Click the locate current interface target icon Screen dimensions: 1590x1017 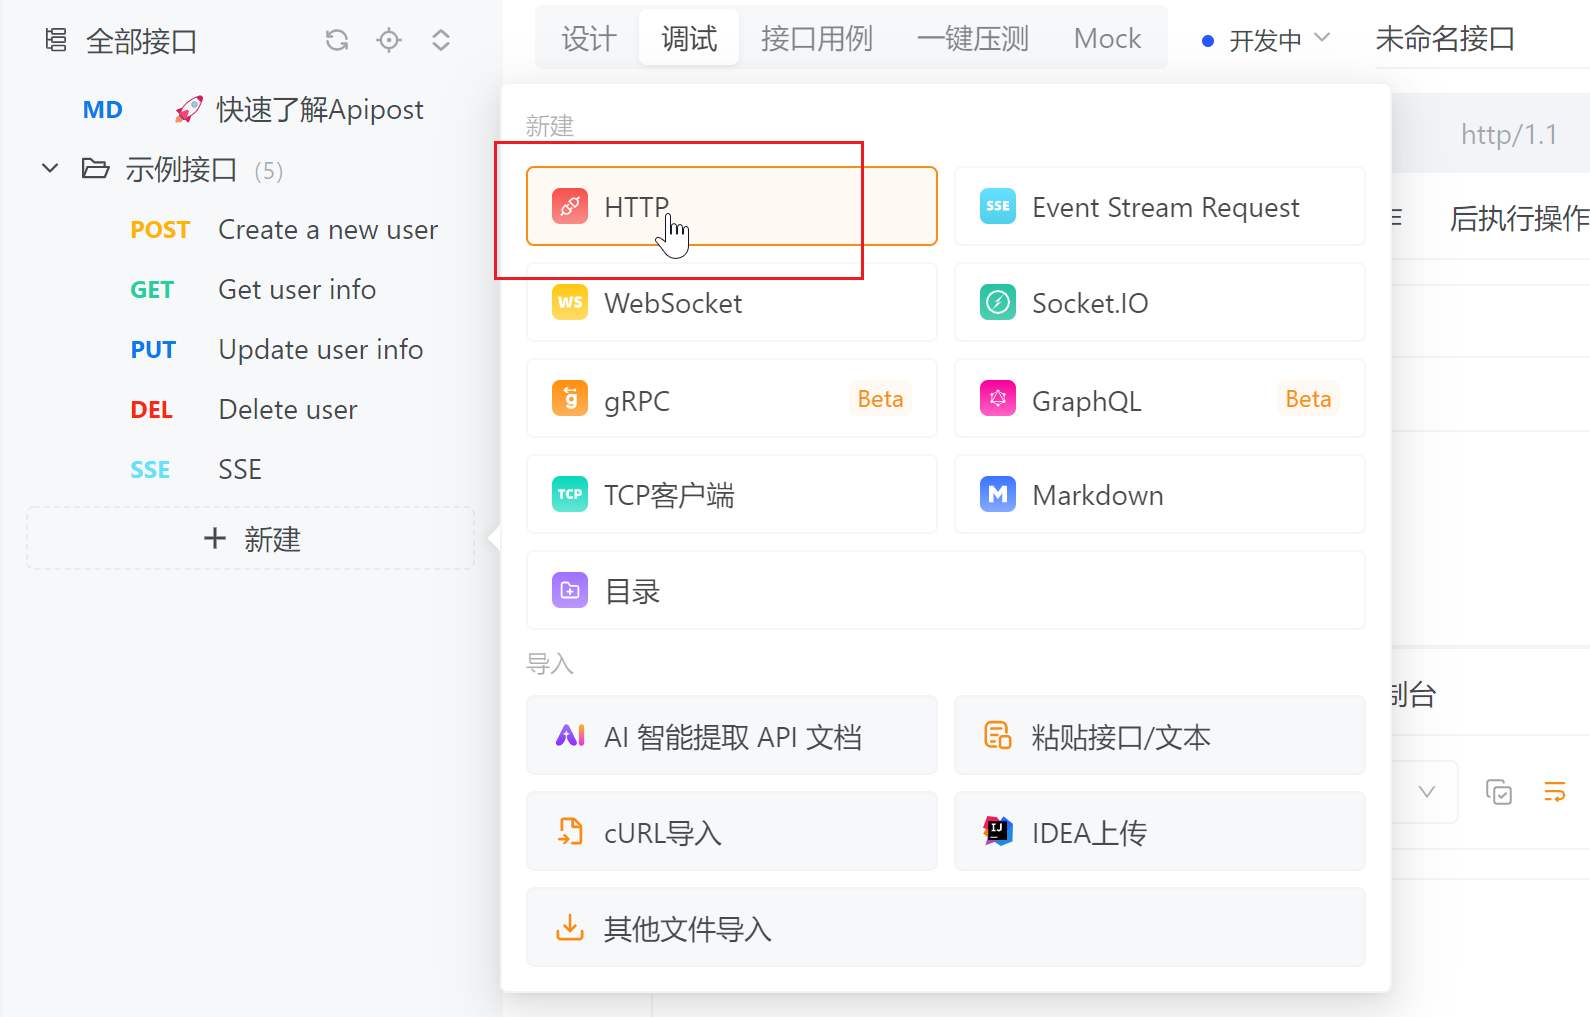389,40
